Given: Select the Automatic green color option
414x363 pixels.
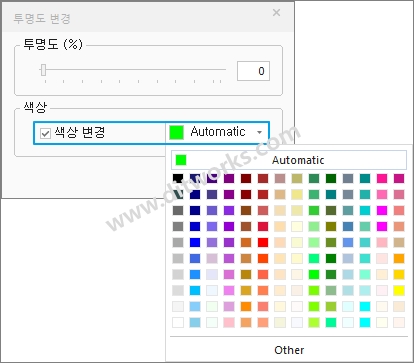Looking at the screenshot, I should (x=289, y=160).
